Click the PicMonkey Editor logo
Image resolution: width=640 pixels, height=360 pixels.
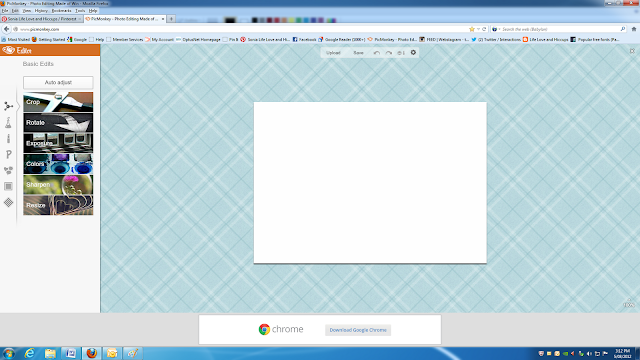(x=17, y=50)
